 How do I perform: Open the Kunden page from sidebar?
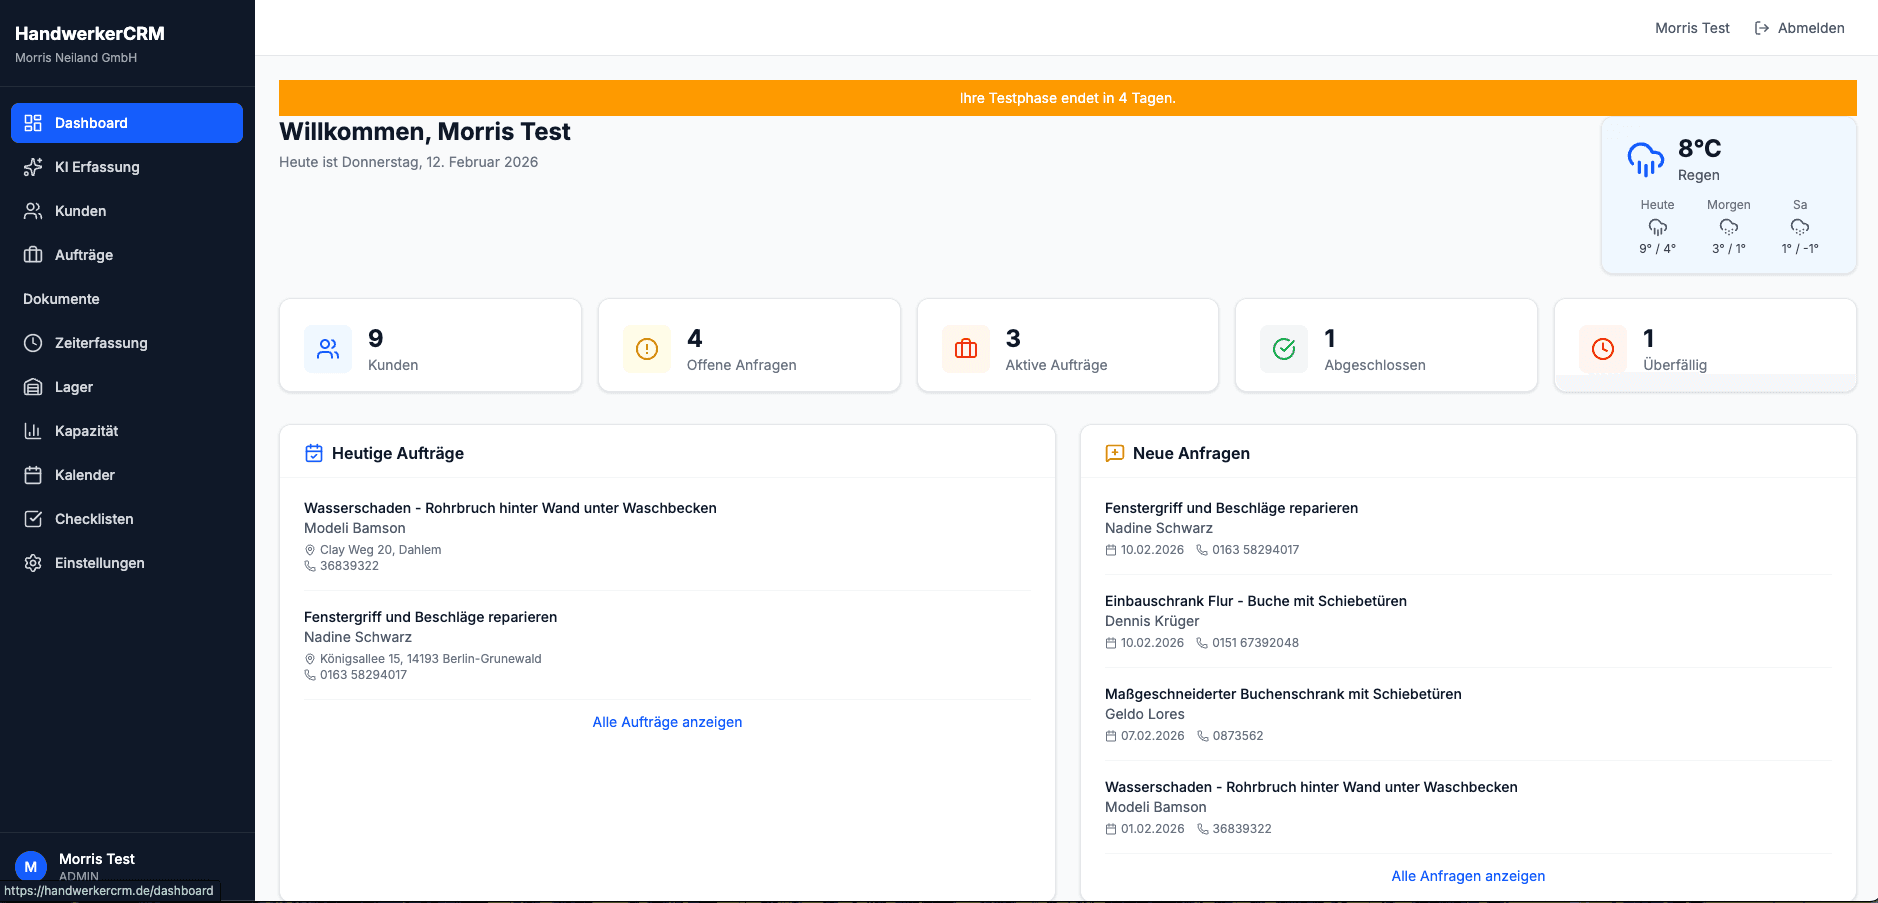click(80, 211)
